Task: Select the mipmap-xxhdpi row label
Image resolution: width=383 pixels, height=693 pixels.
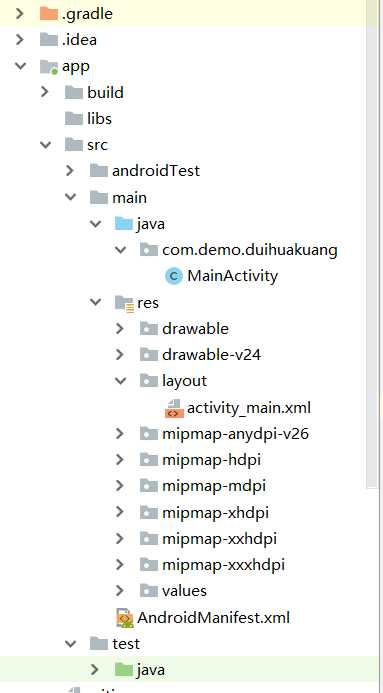Action: (219, 539)
